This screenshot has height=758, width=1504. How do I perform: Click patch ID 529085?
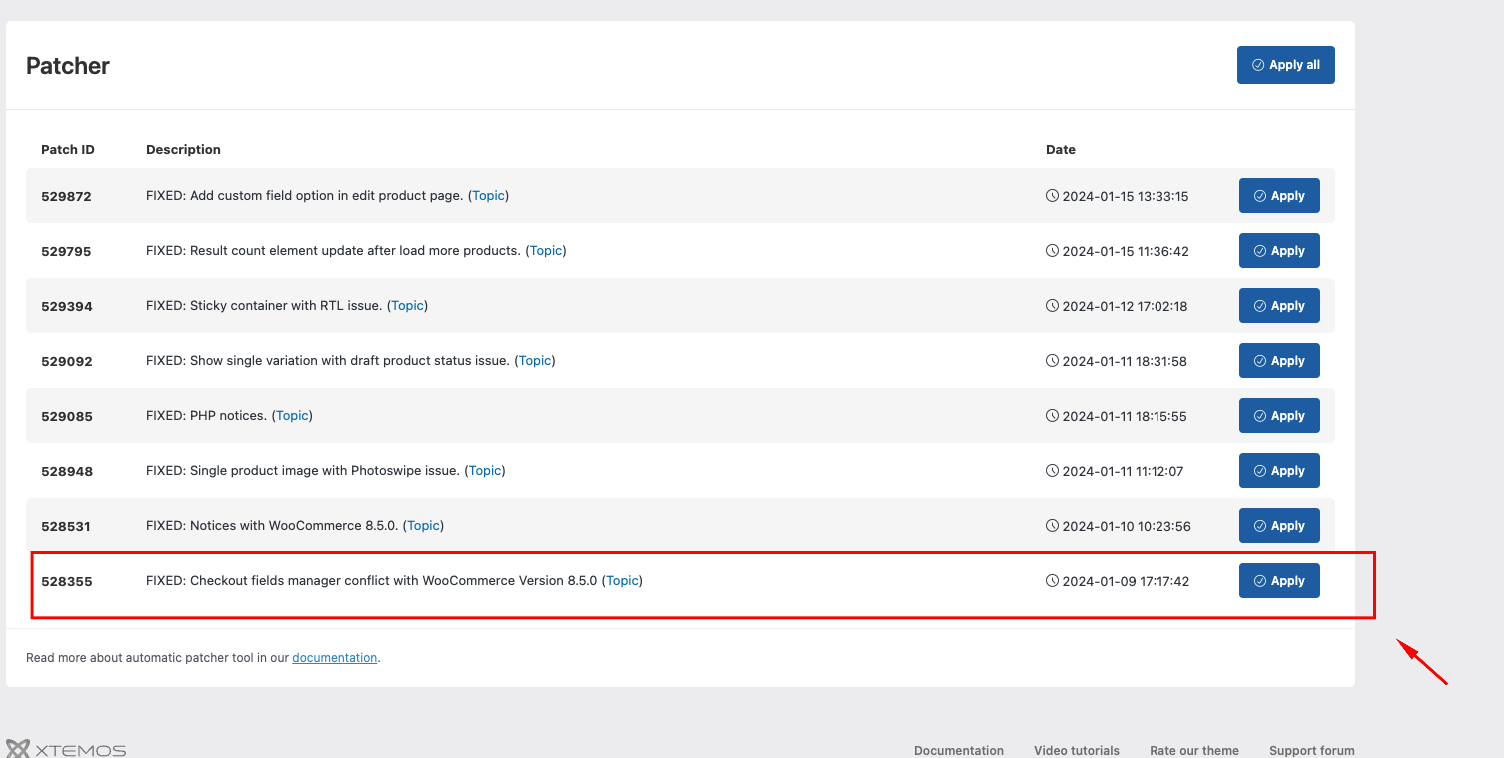(66, 417)
